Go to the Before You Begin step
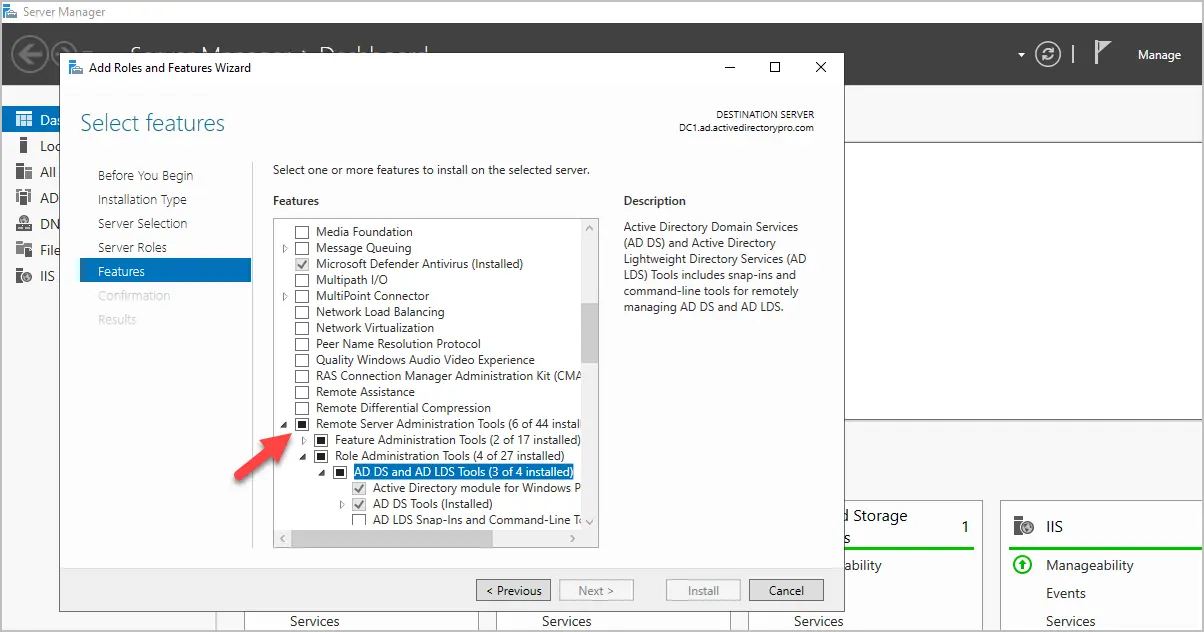This screenshot has height=632, width=1204. click(x=146, y=175)
